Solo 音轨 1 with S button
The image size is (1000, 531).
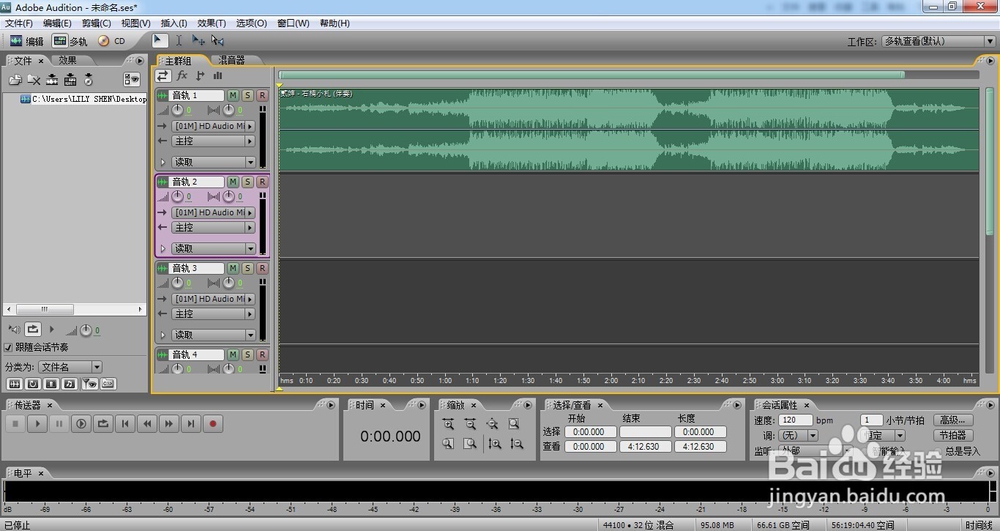(247, 95)
